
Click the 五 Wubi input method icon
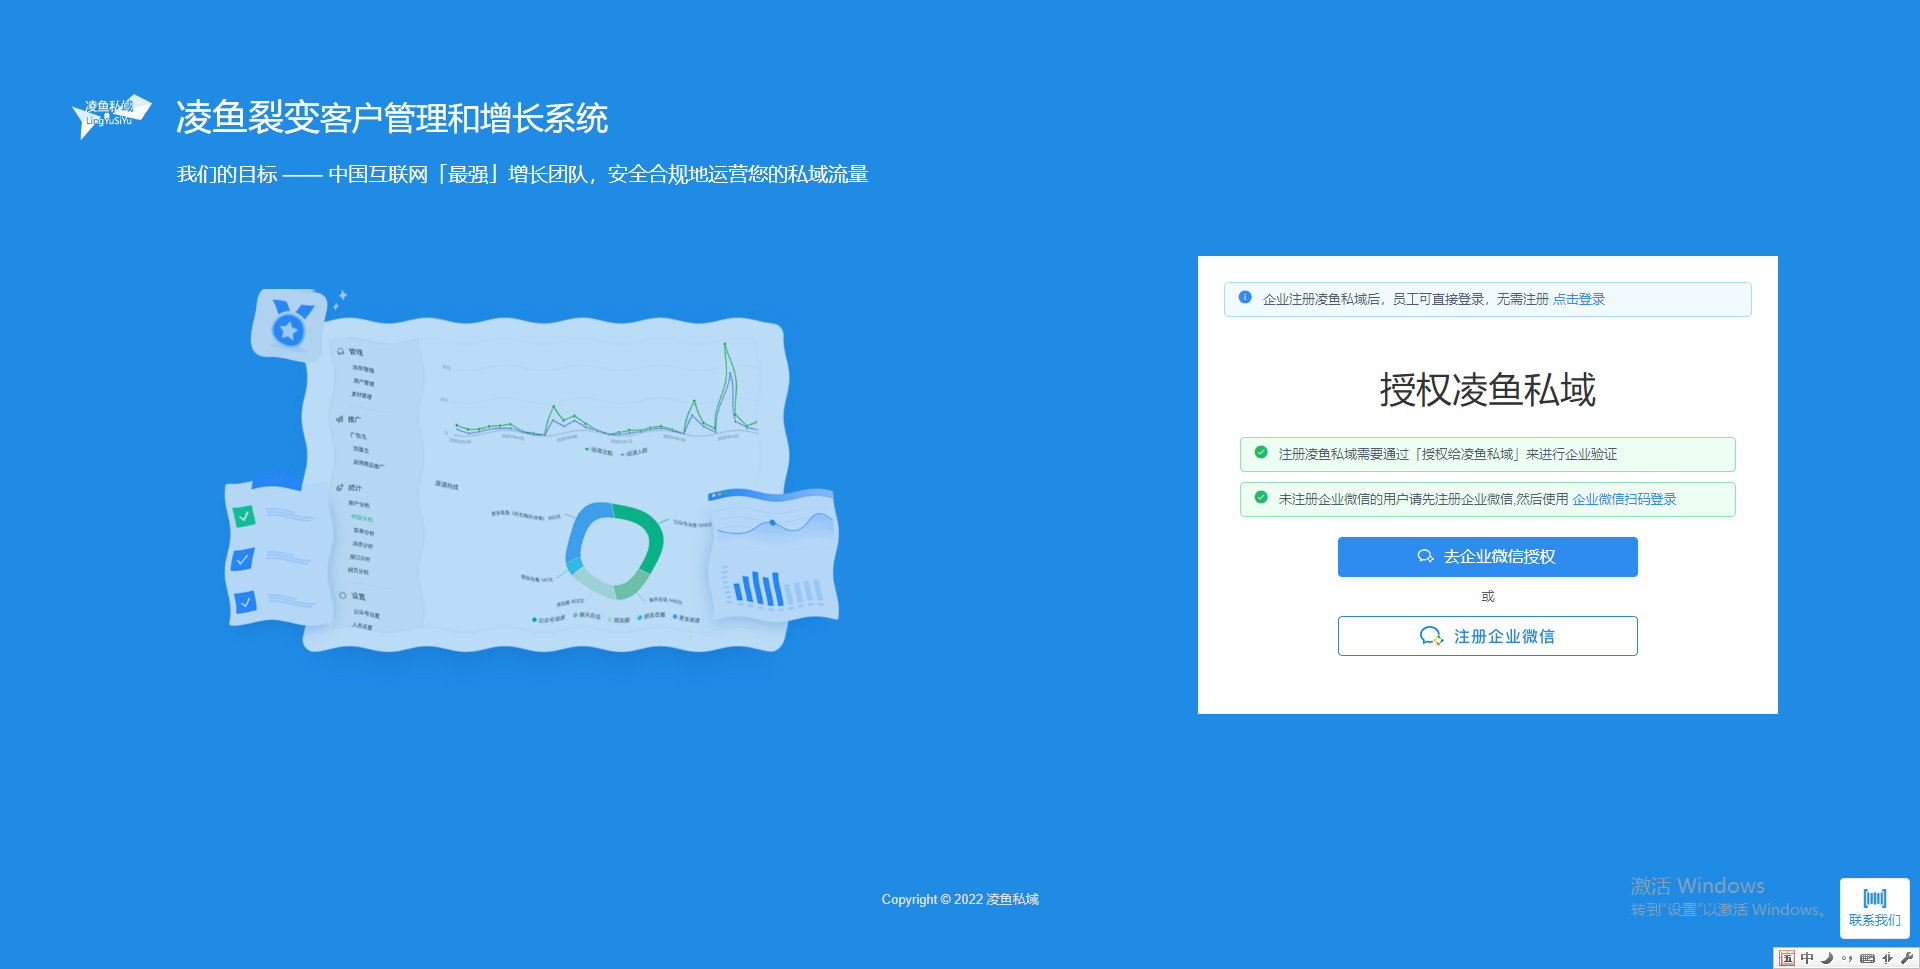pyautogui.click(x=1787, y=958)
